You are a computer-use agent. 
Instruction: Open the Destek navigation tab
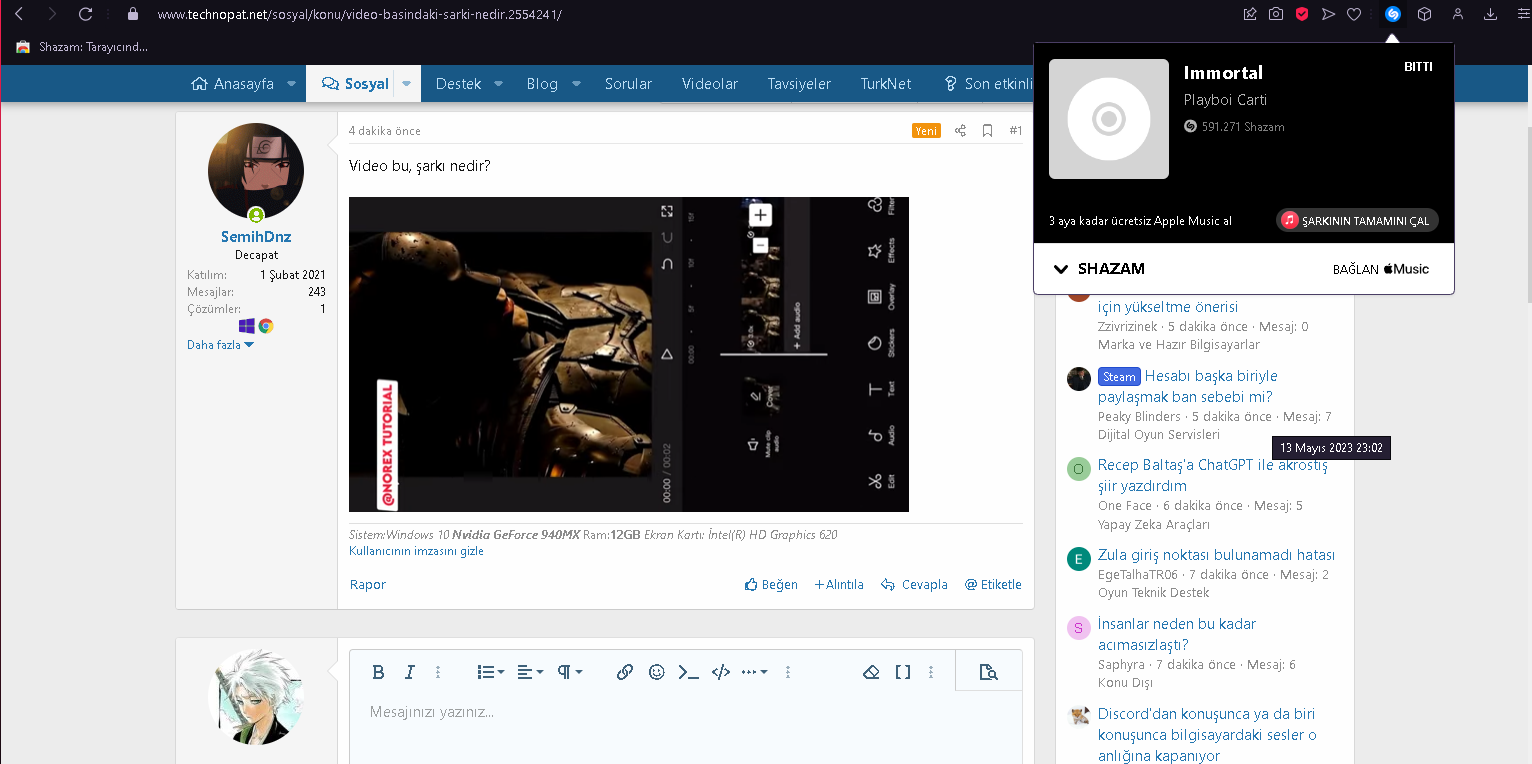click(x=459, y=84)
